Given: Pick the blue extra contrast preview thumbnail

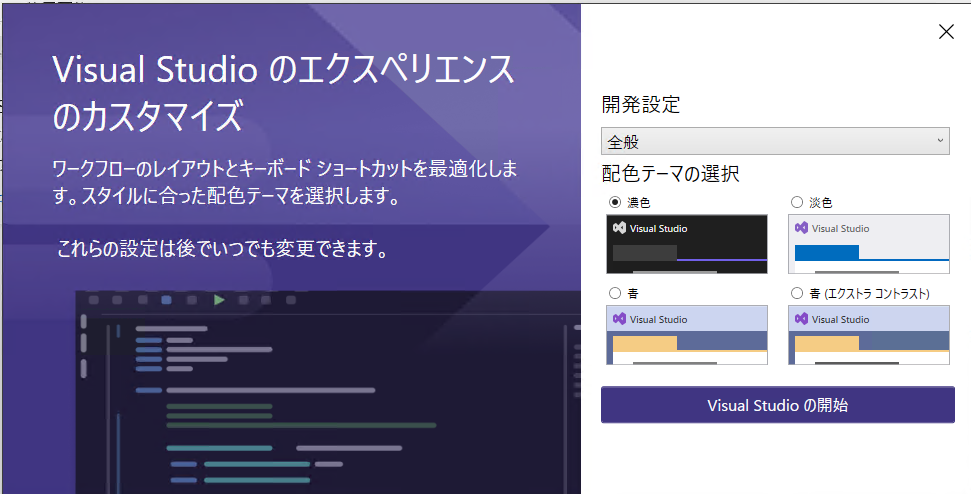Looking at the screenshot, I should pos(868,335).
